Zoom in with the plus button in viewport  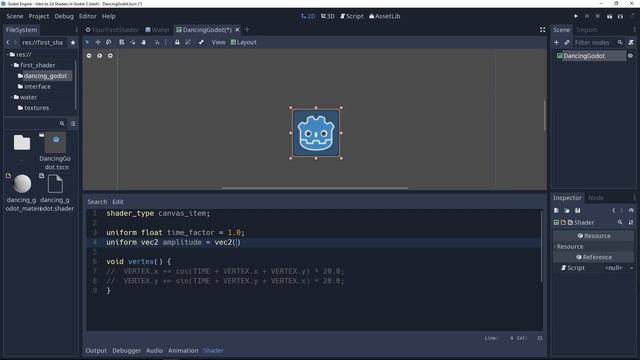pyautogui.click(x=110, y=56)
